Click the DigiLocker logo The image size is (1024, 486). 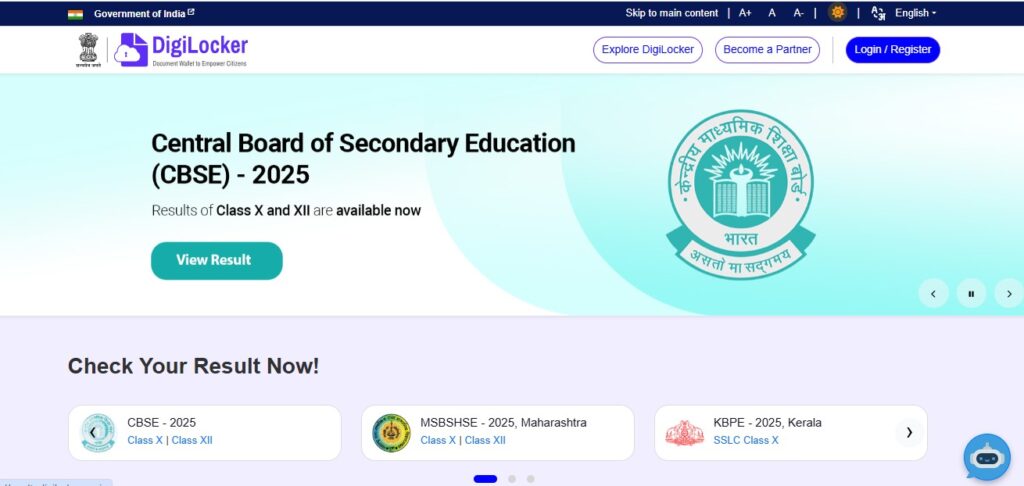coord(181,50)
